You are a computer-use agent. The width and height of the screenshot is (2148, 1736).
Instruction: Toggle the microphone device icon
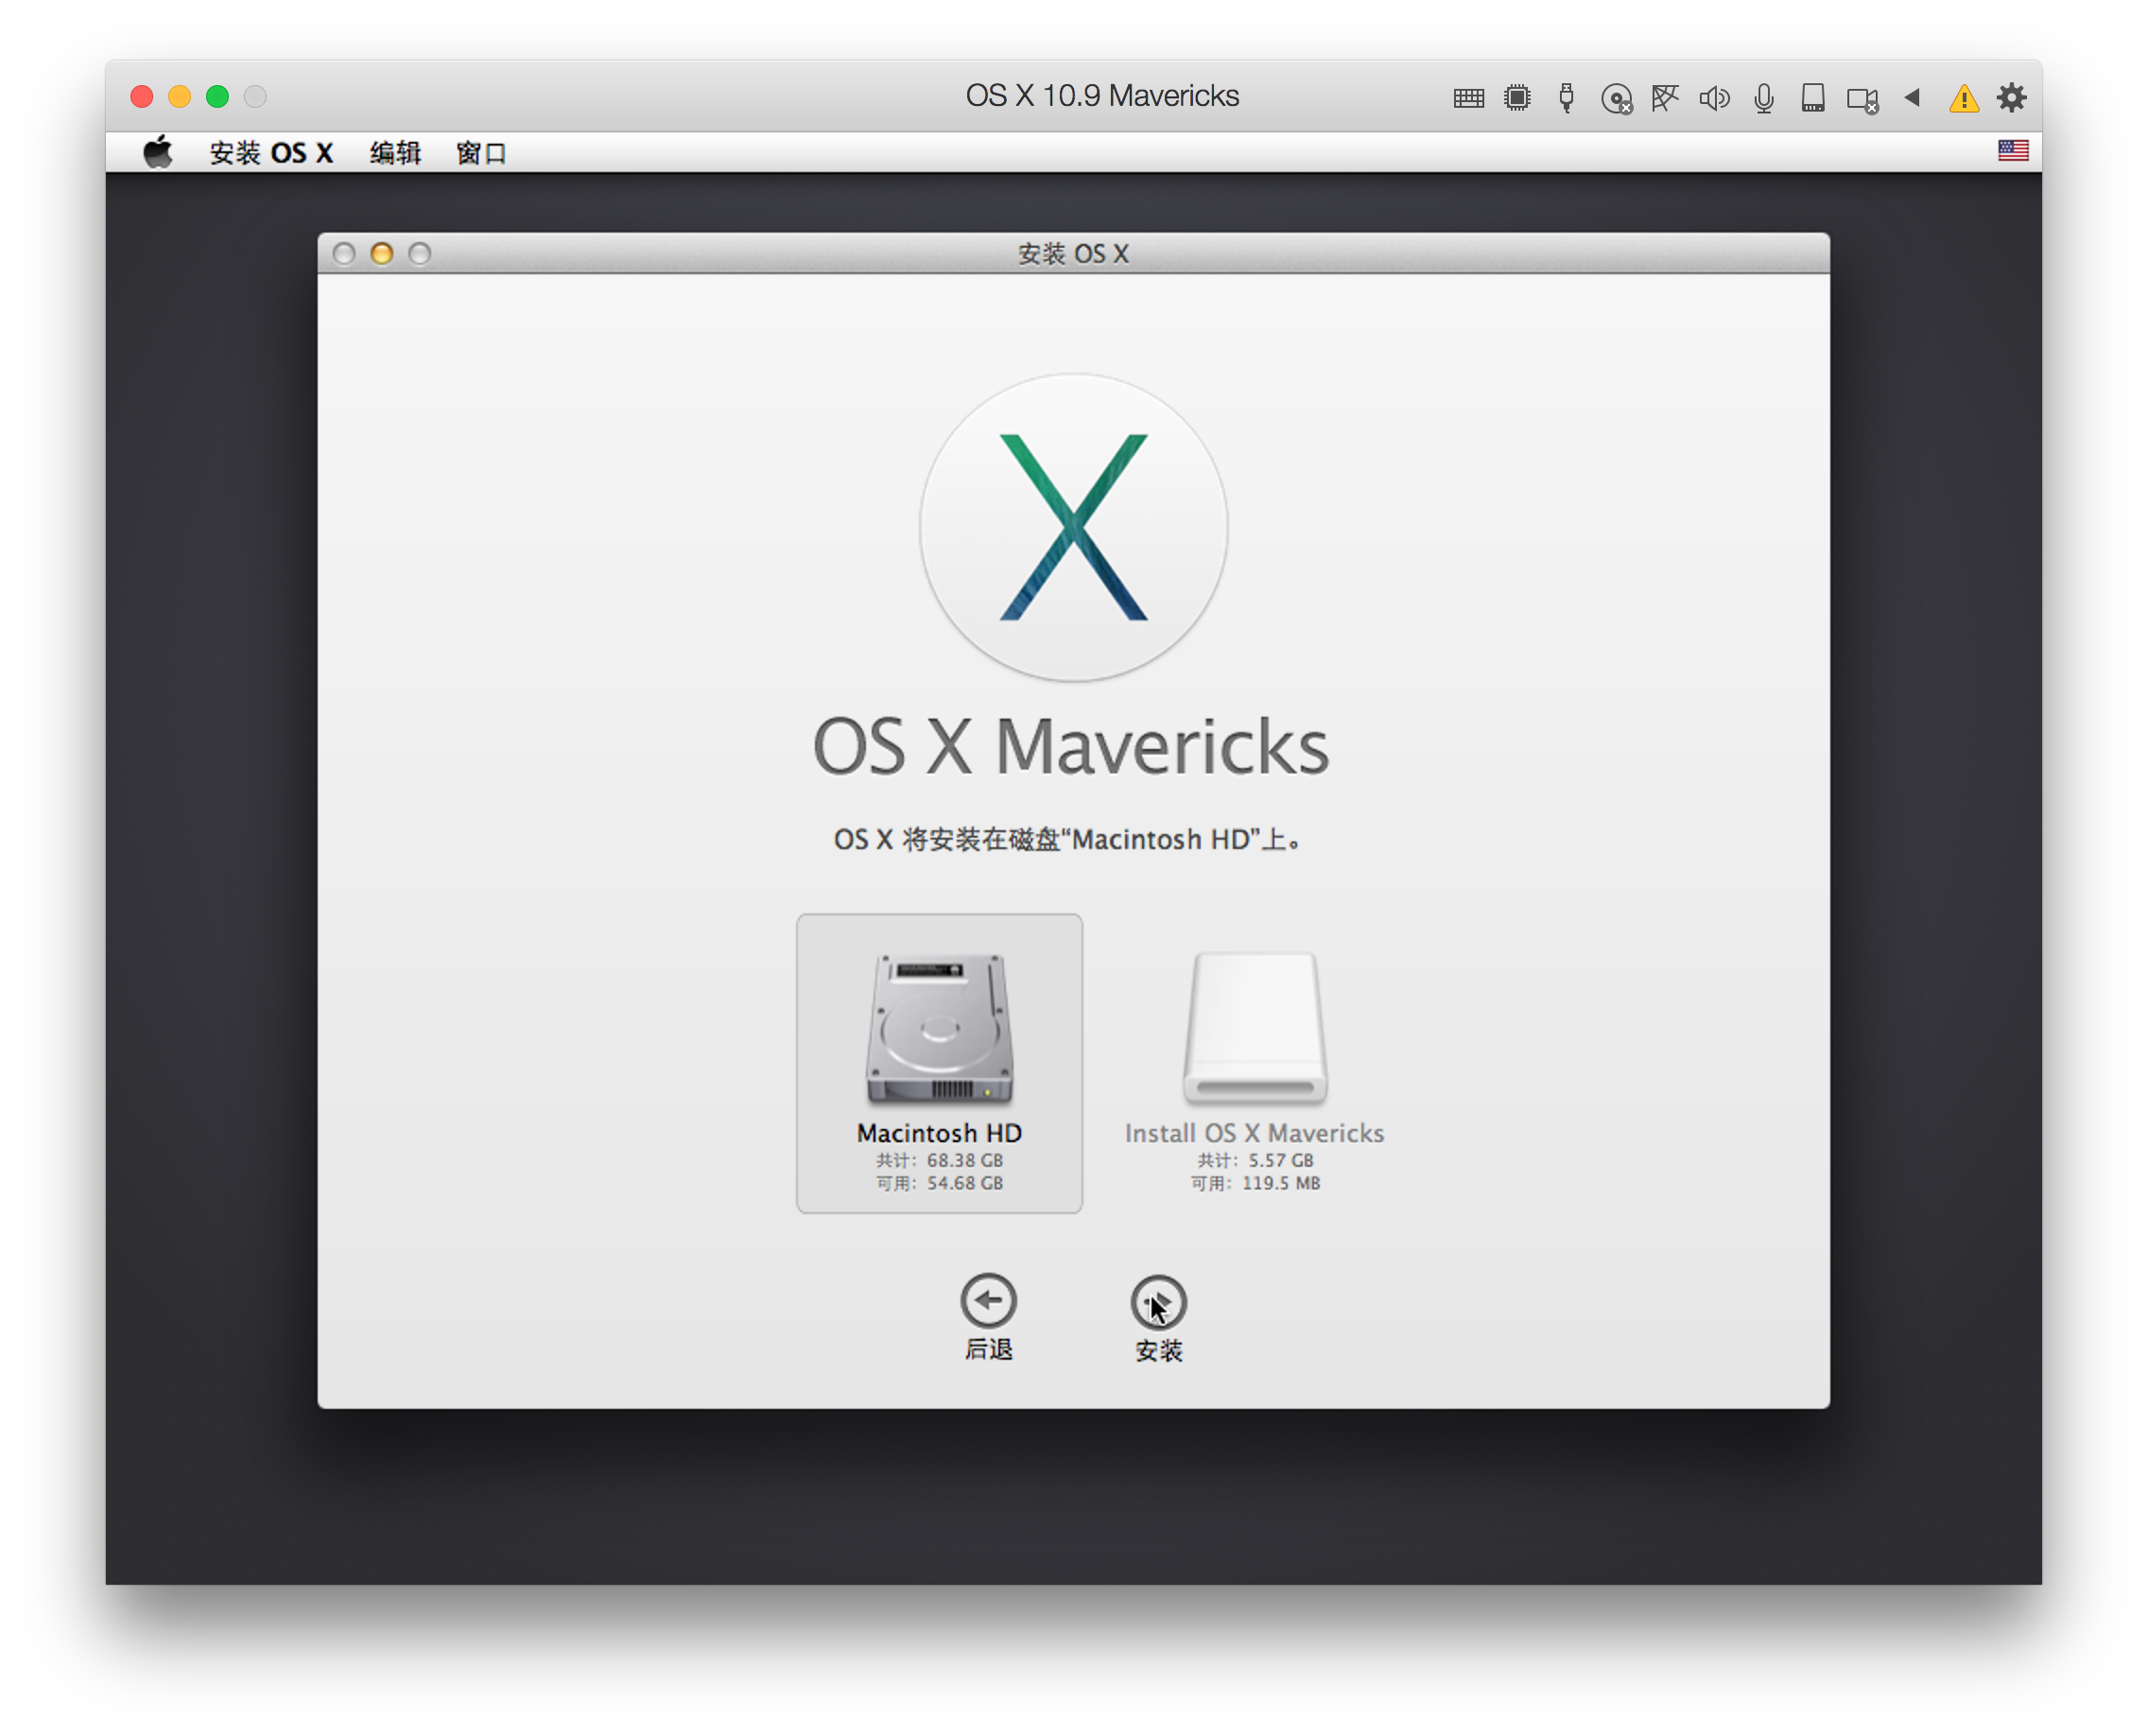pyautogui.click(x=1764, y=98)
